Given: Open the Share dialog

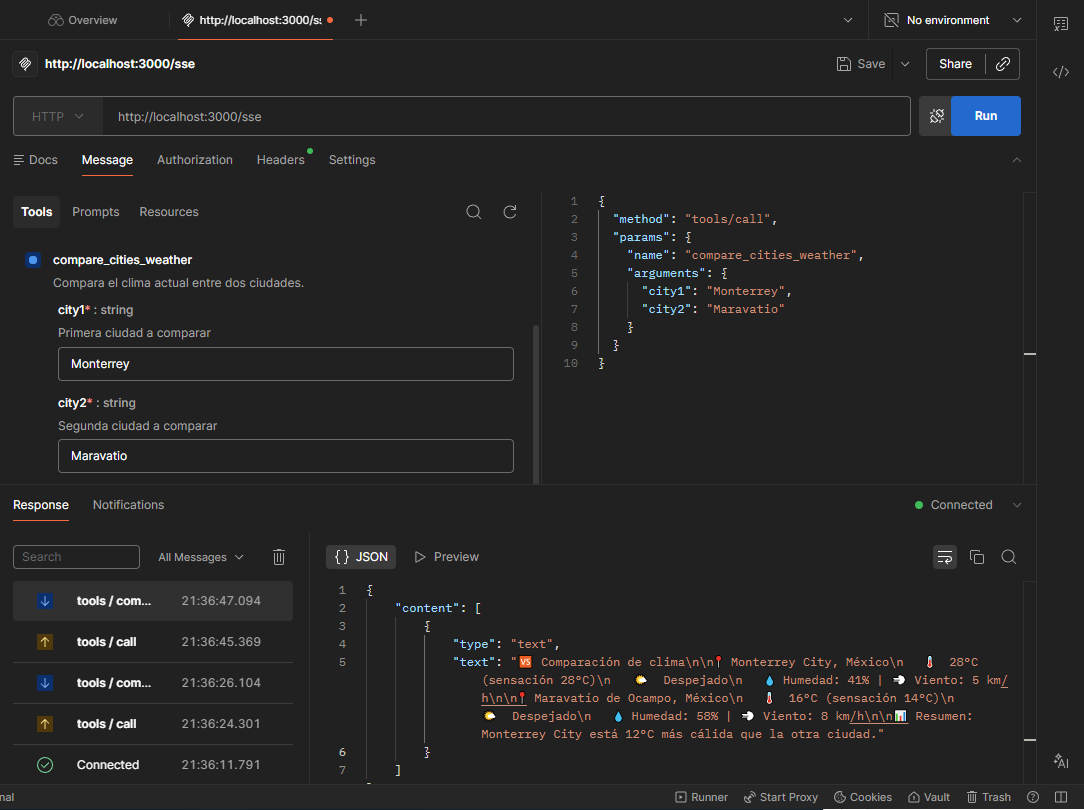Looking at the screenshot, I should point(955,64).
